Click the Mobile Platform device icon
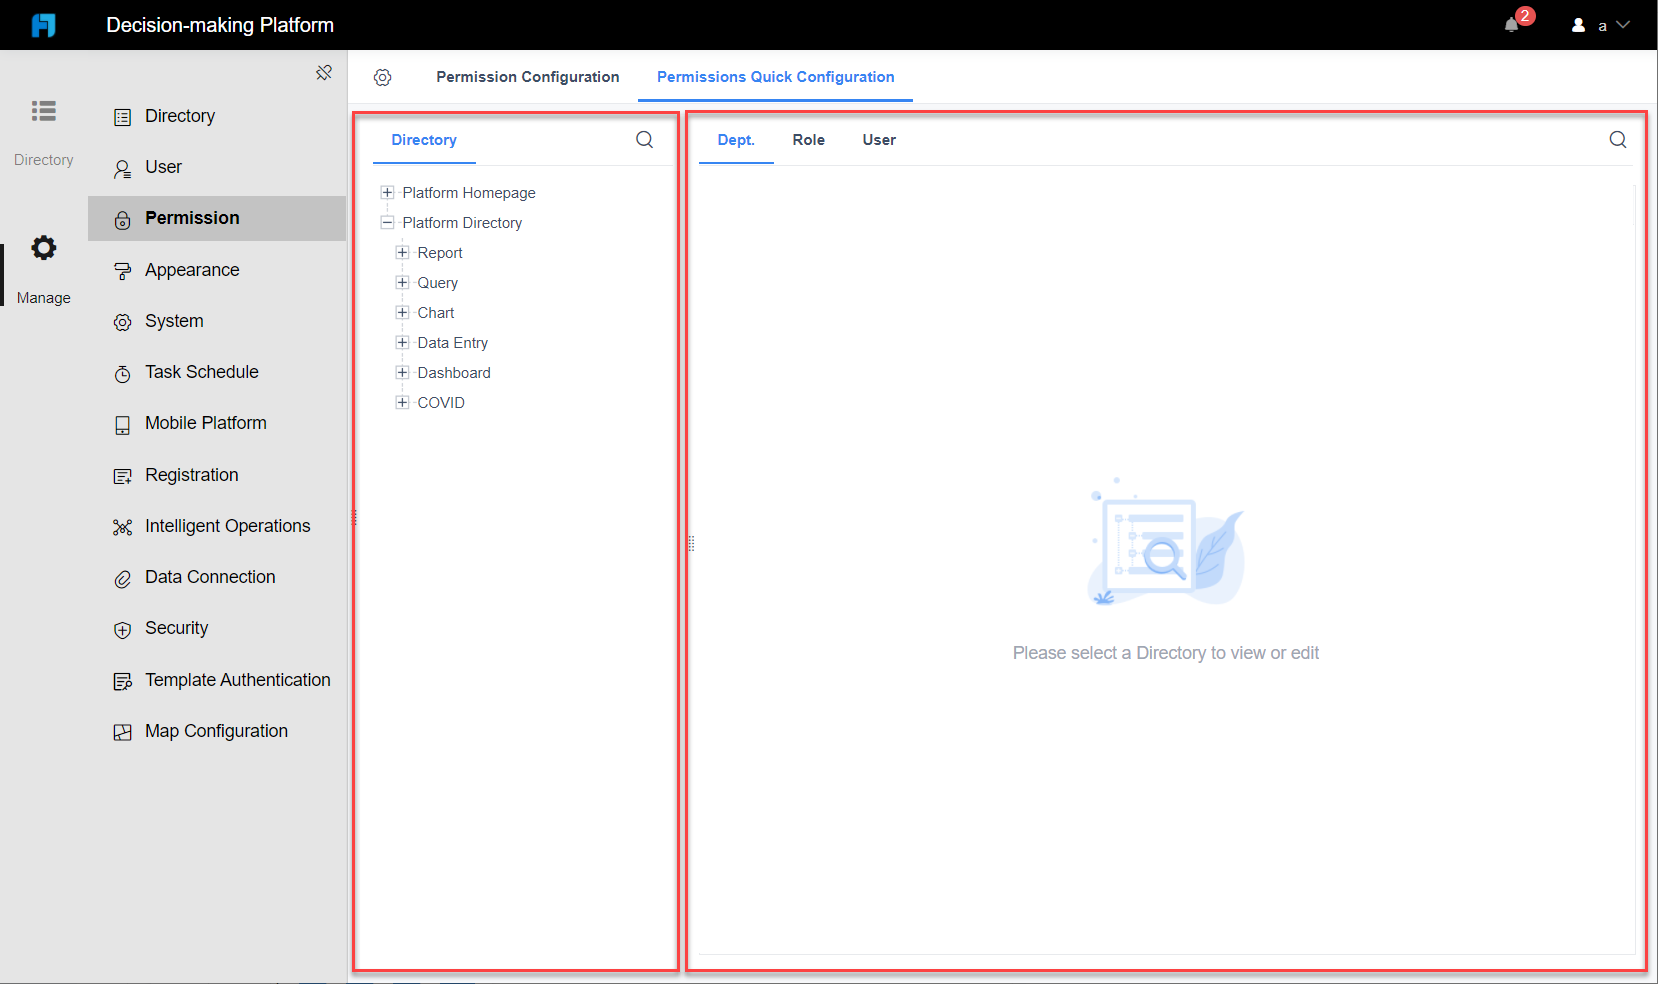This screenshot has height=984, width=1658. (122, 423)
